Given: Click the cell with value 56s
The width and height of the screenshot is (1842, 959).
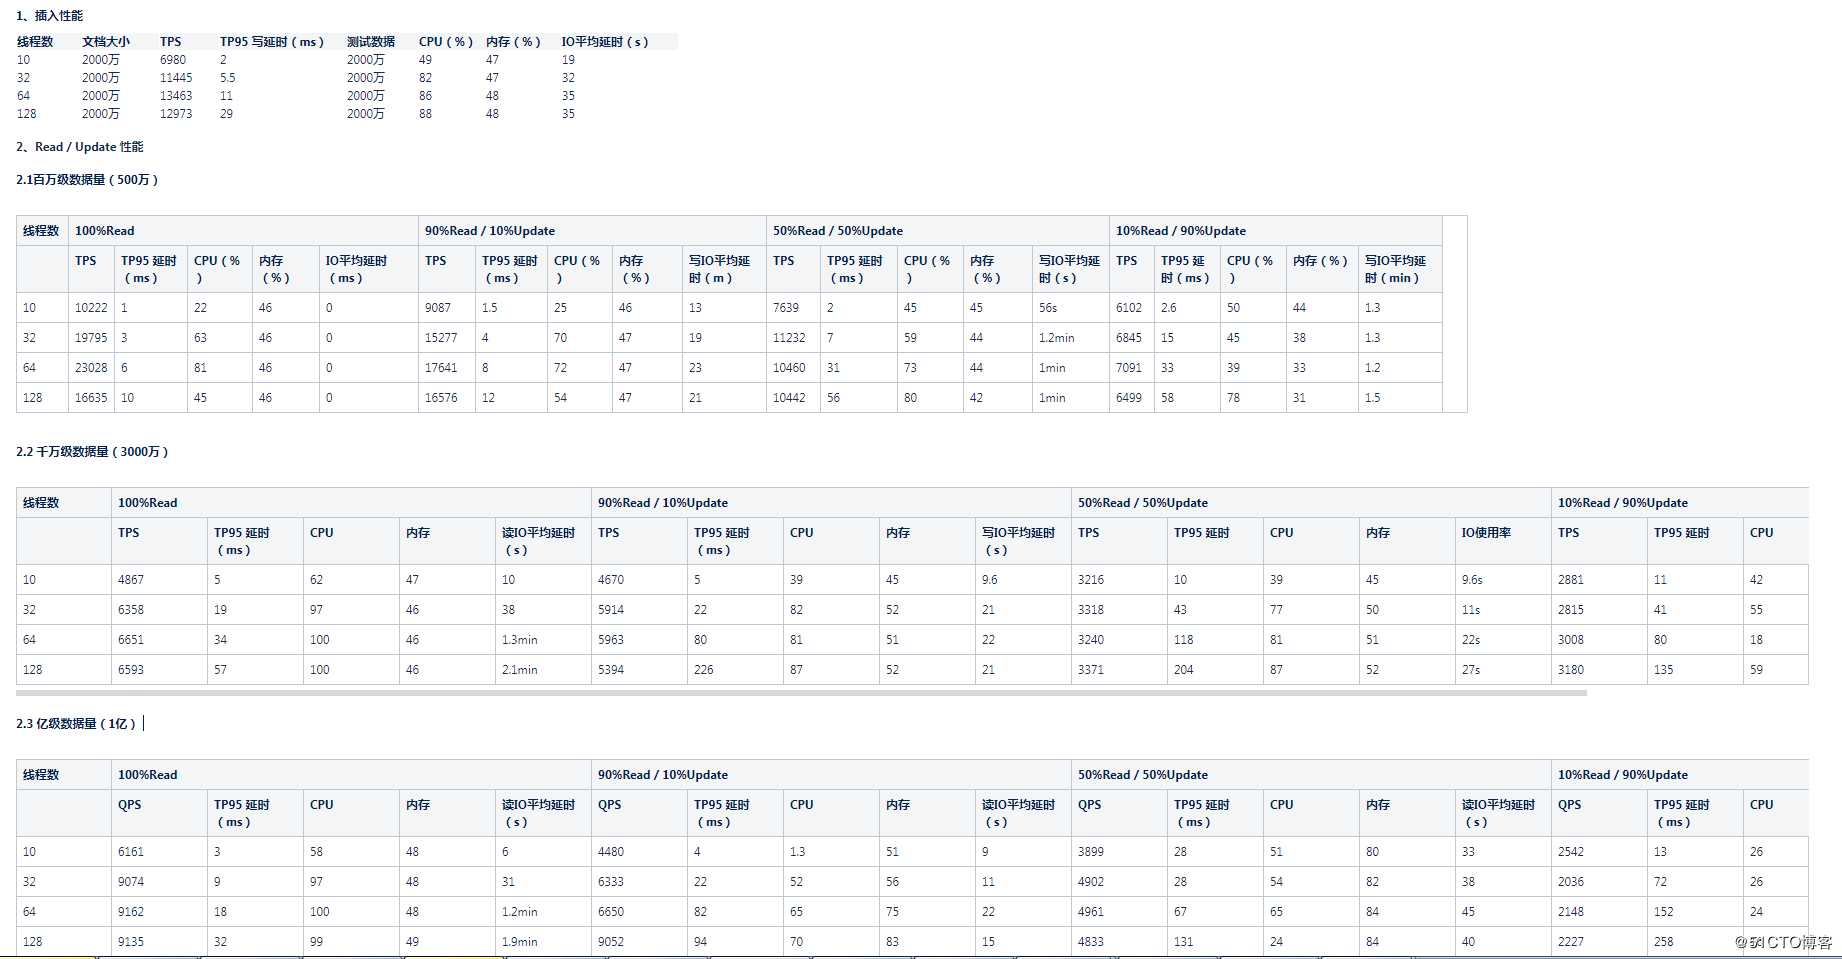Looking at the screenshot, I should 1048,308.
